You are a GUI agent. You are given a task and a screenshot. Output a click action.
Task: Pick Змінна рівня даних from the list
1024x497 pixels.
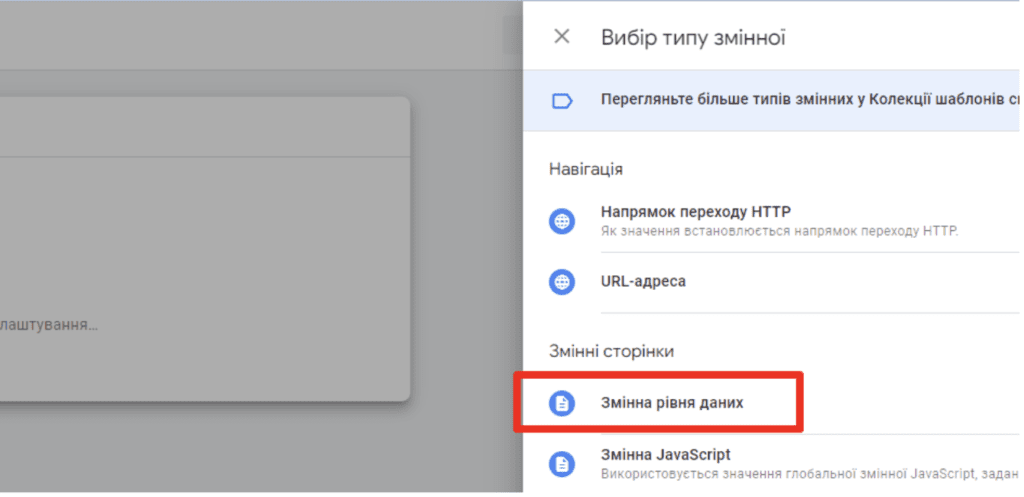(773, 404)
